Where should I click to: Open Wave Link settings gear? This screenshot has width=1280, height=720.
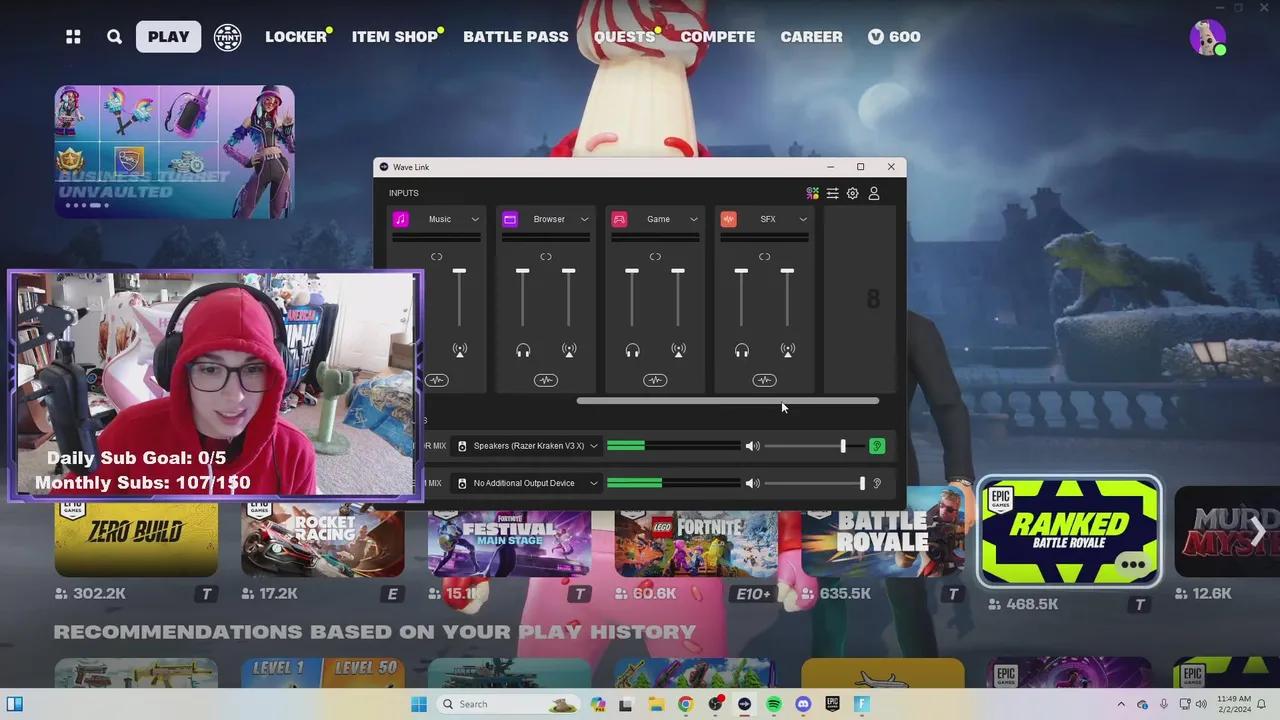[x=853, y=193]
